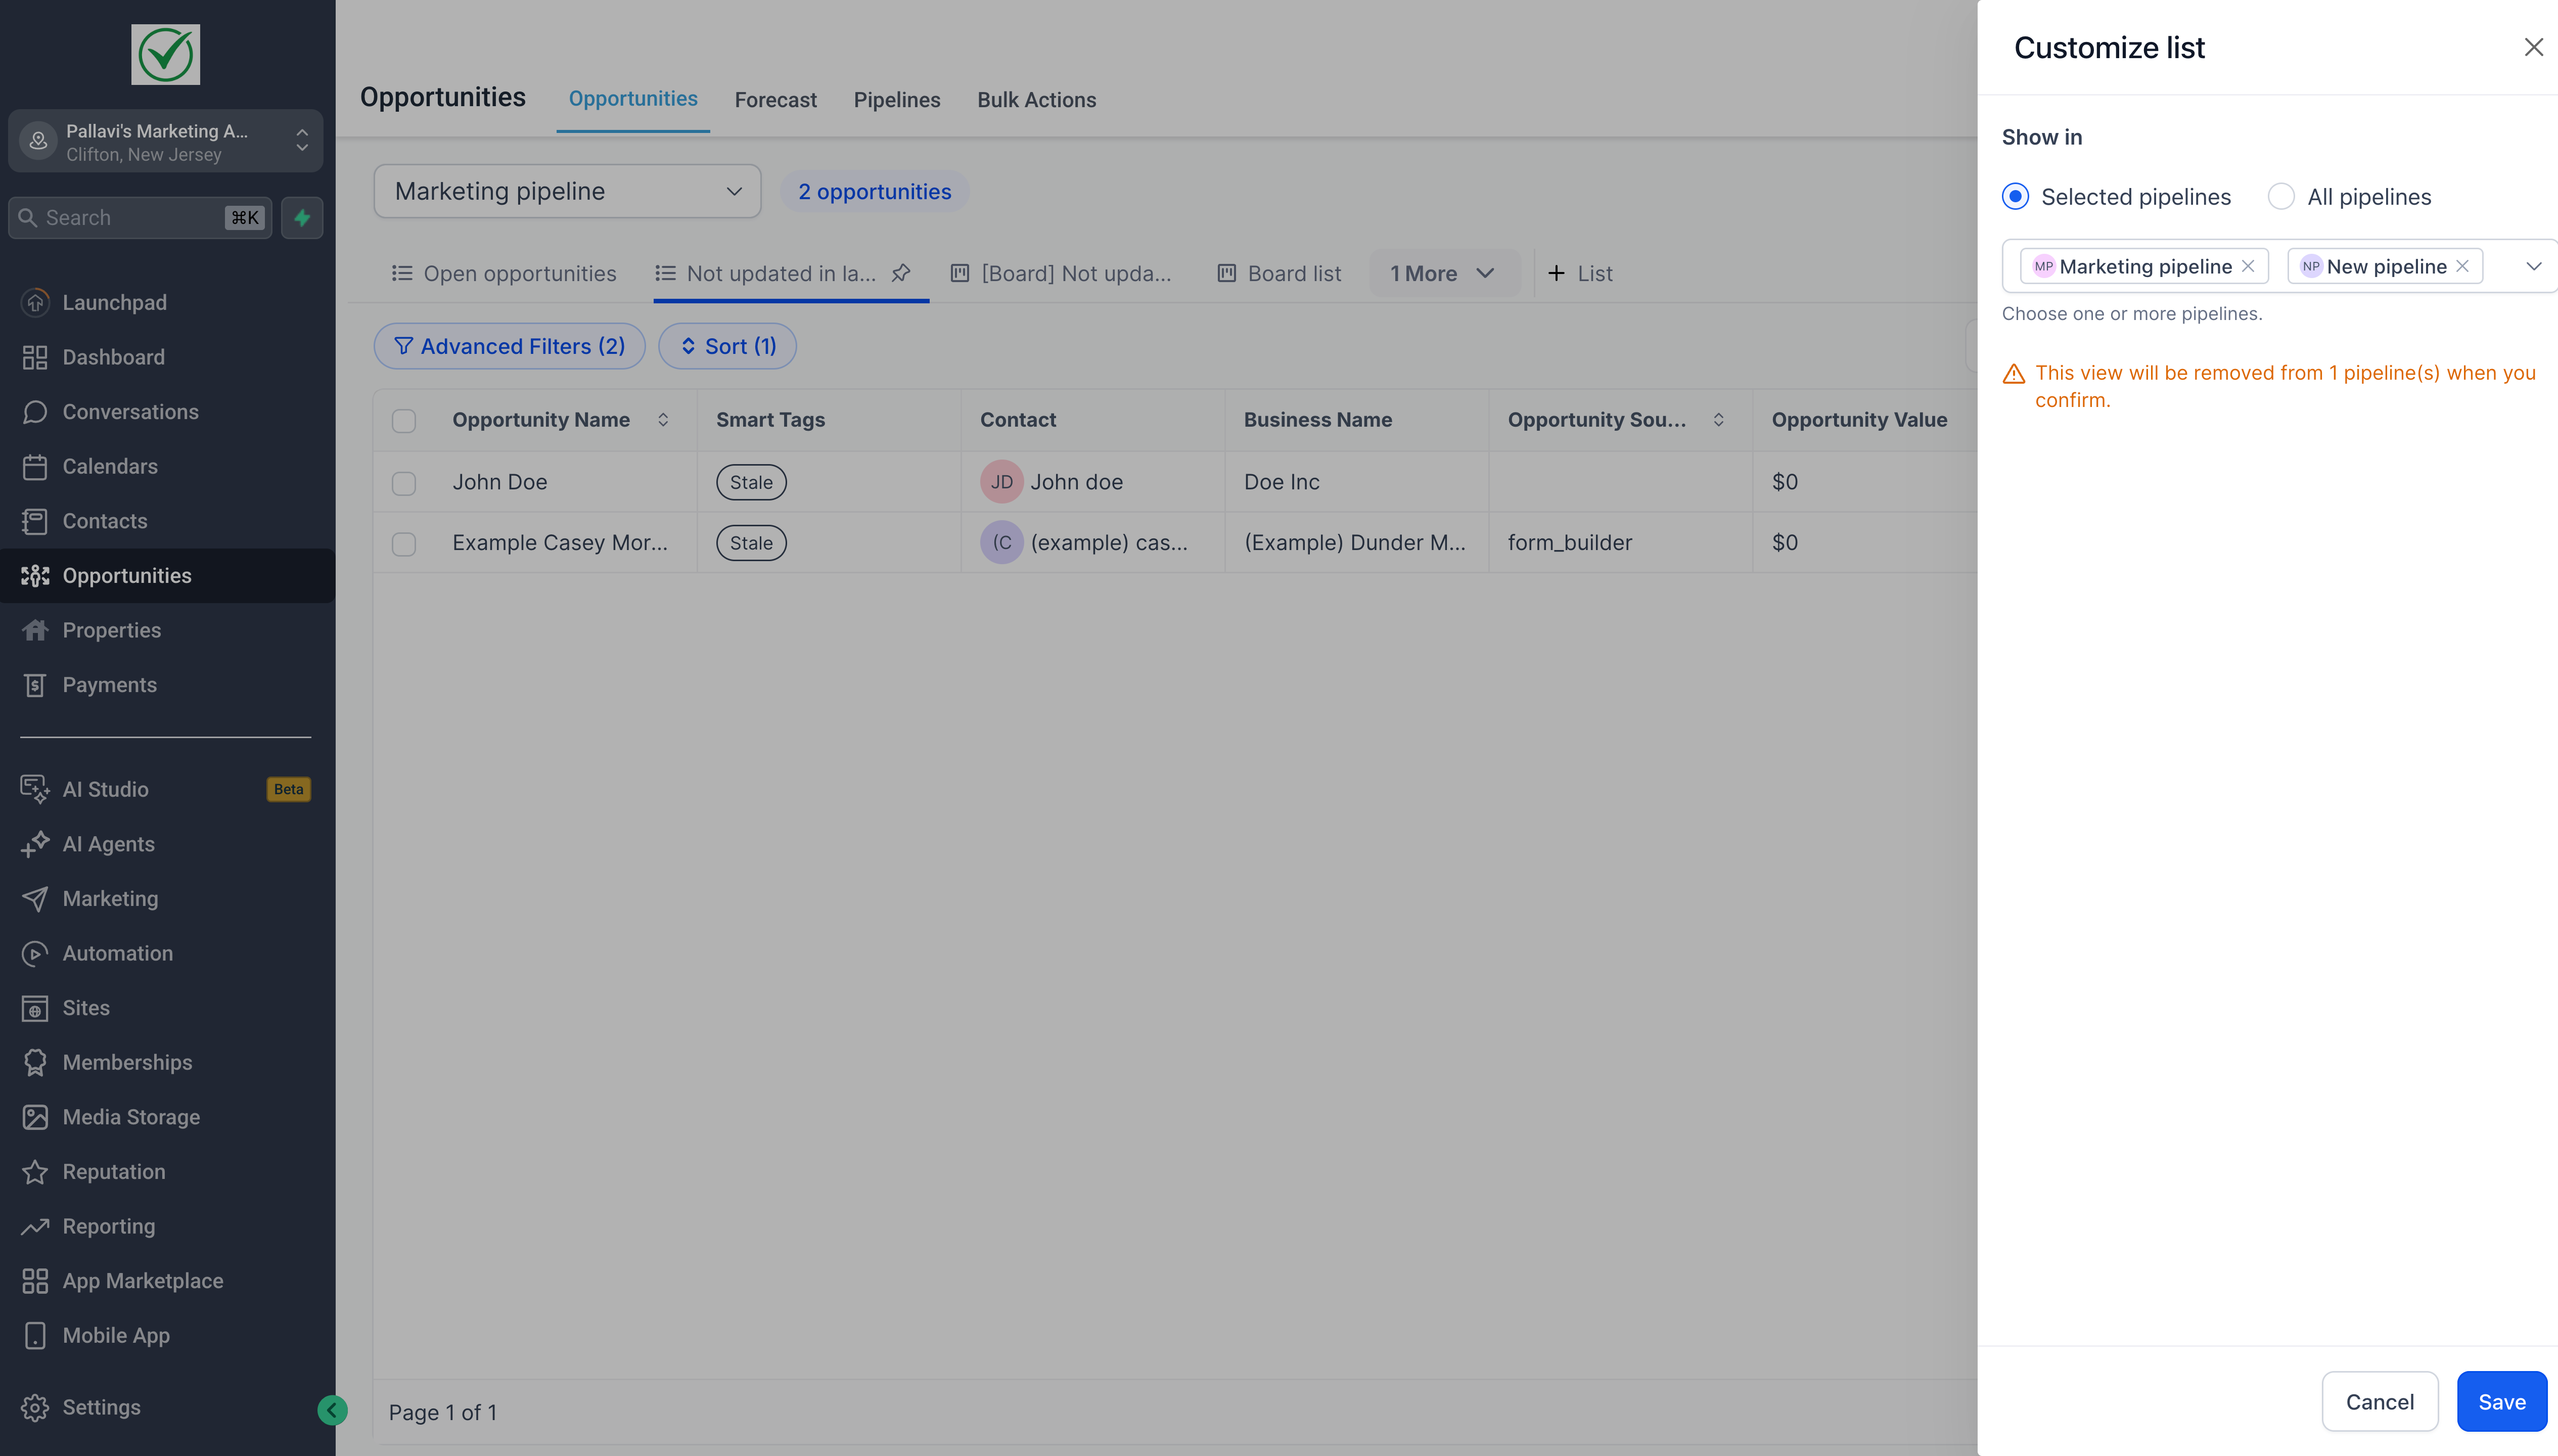Open the Automation section
The image size is (2558, 1456).
(117, 952)
